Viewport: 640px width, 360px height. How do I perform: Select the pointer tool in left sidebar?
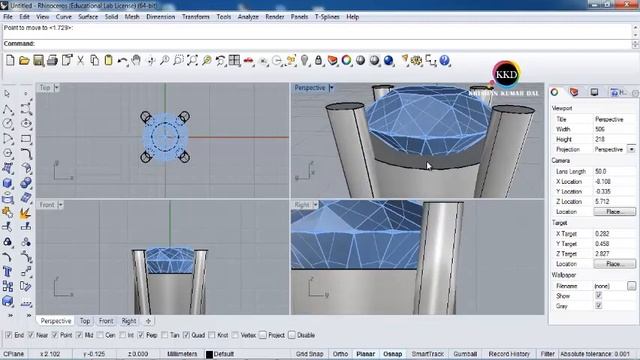pyautogui.click(x=7, y=94)
